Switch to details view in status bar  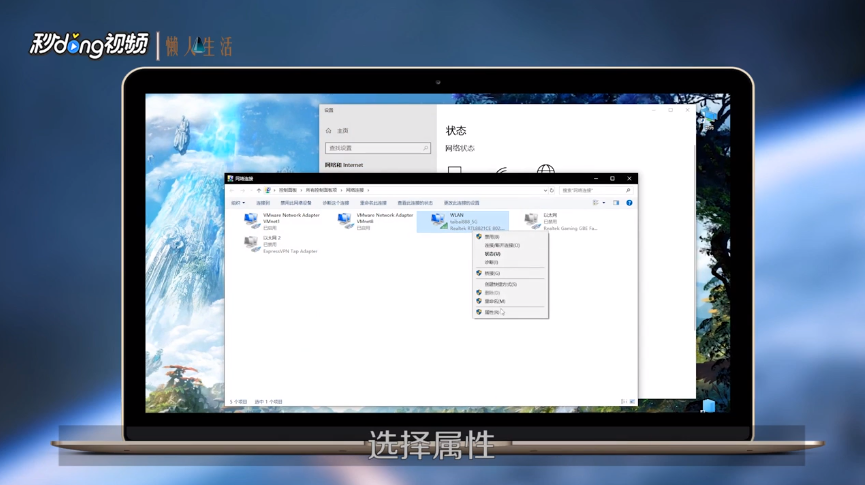[624, 402]
